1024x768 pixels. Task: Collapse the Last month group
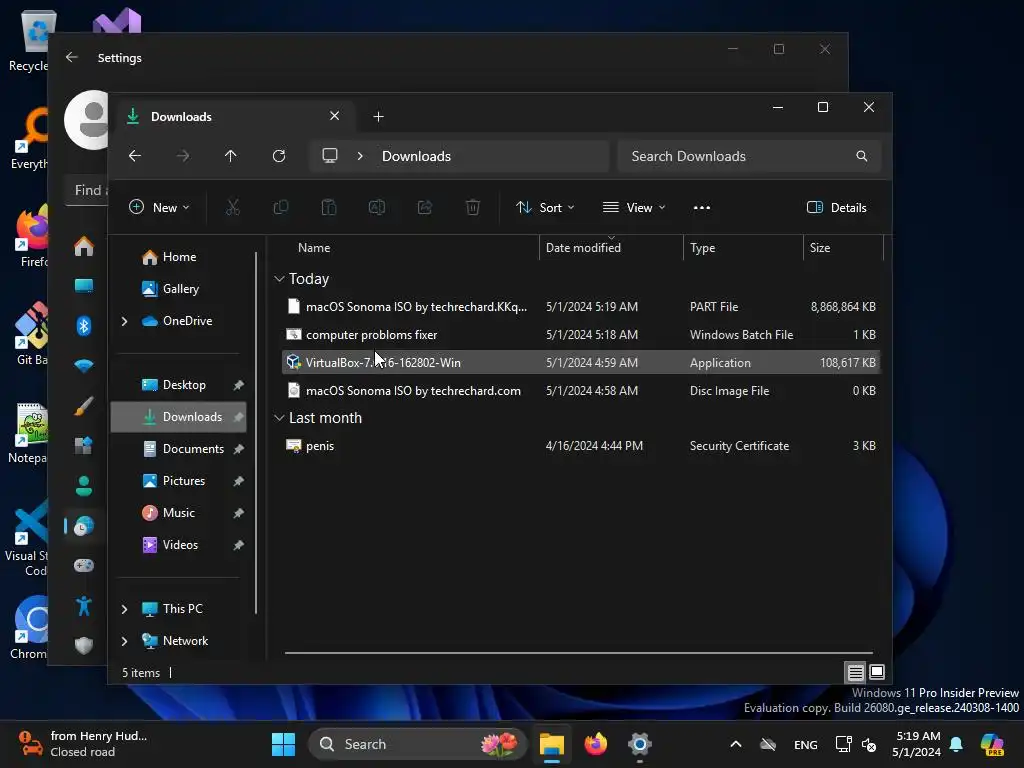[280, 418]
